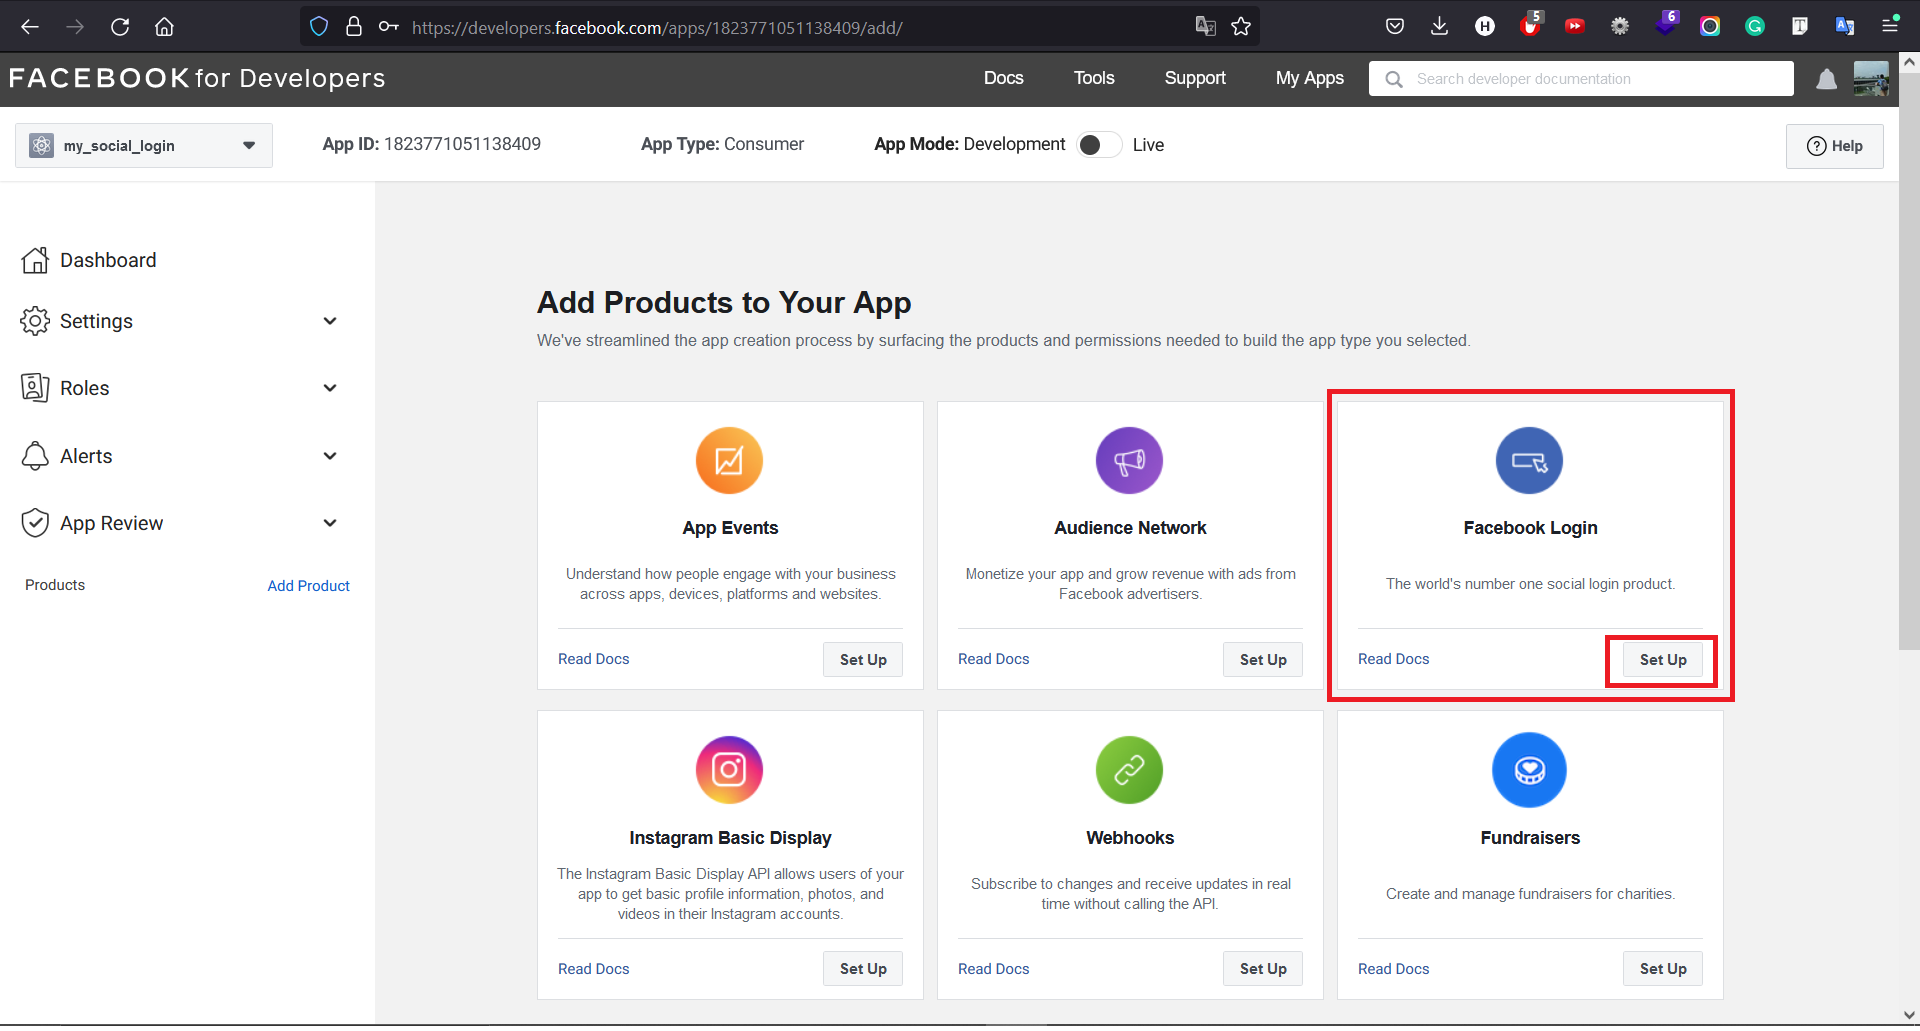Click the App Events orange icon
1920x1031 pixels.
pyautogui.click(x=729, y=460)
